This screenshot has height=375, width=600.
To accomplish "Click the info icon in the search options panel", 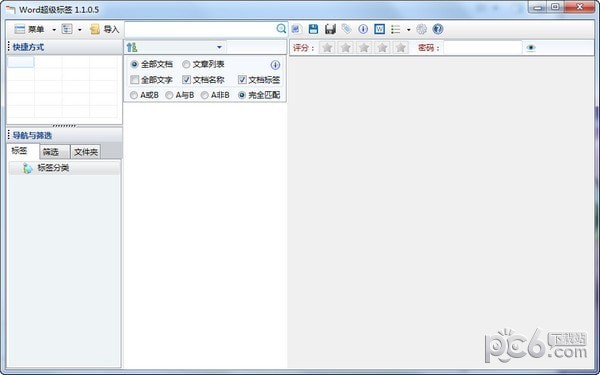I will 275,65.
